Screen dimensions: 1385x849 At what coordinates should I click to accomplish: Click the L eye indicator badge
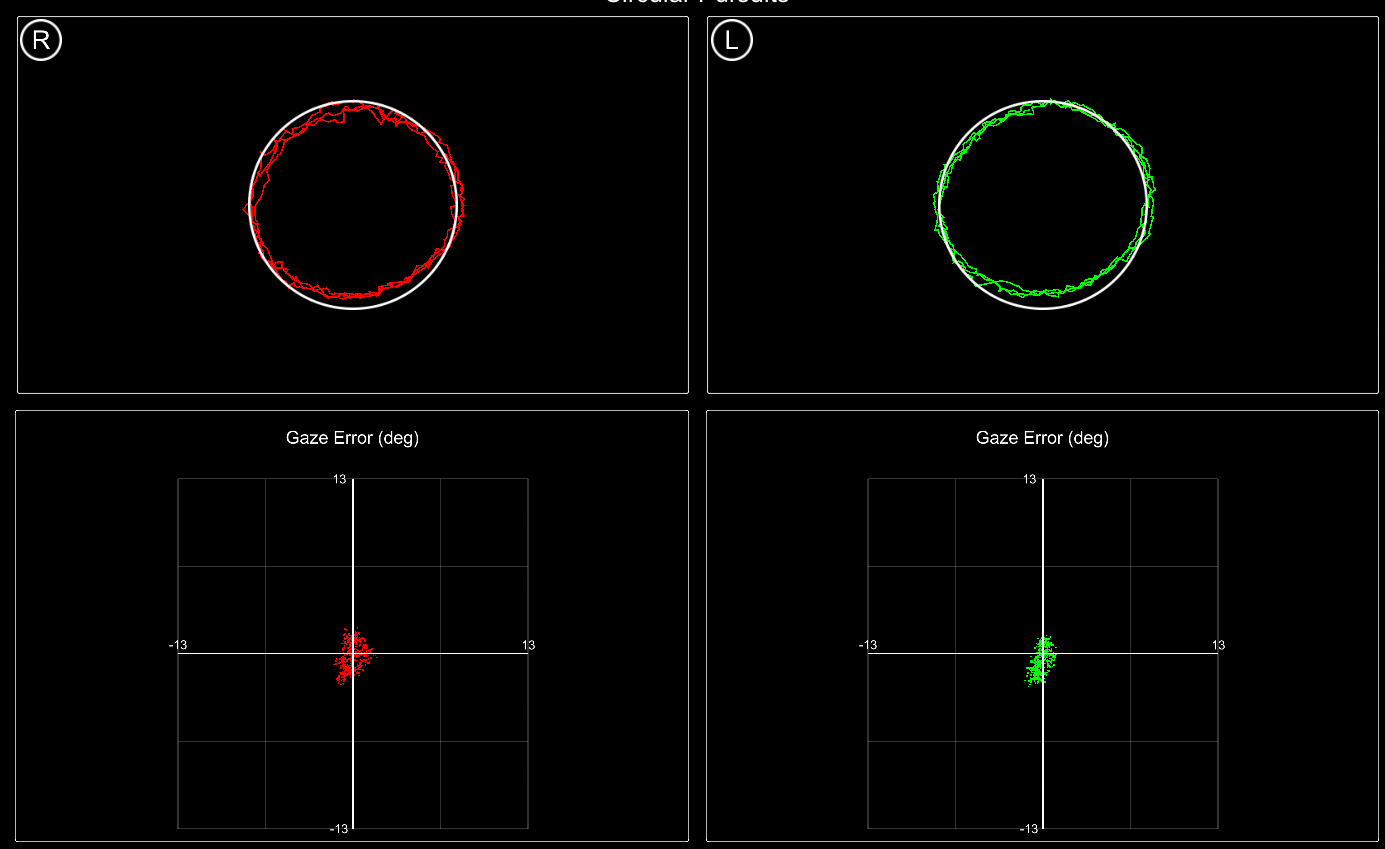pyautogui.click(x=731, y=40)
